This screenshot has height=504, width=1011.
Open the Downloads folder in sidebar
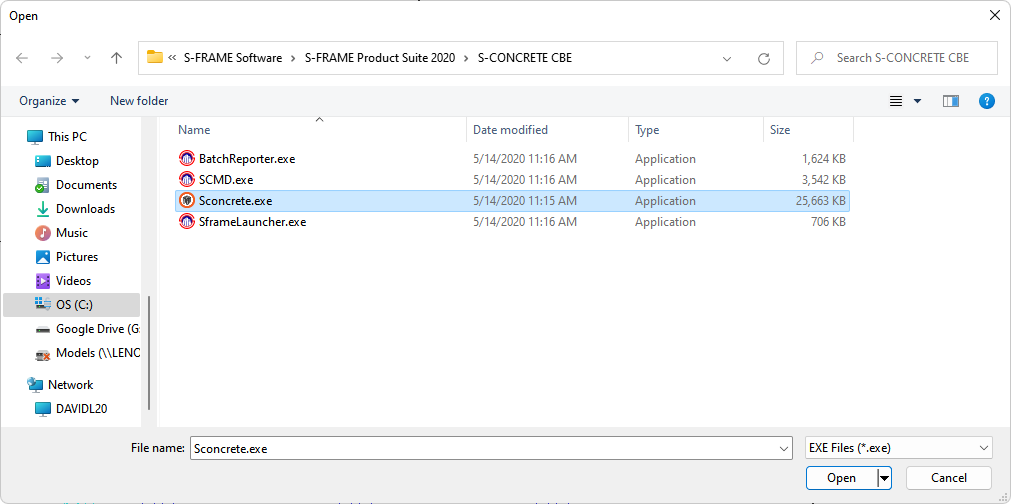click(x=85, y=209)
